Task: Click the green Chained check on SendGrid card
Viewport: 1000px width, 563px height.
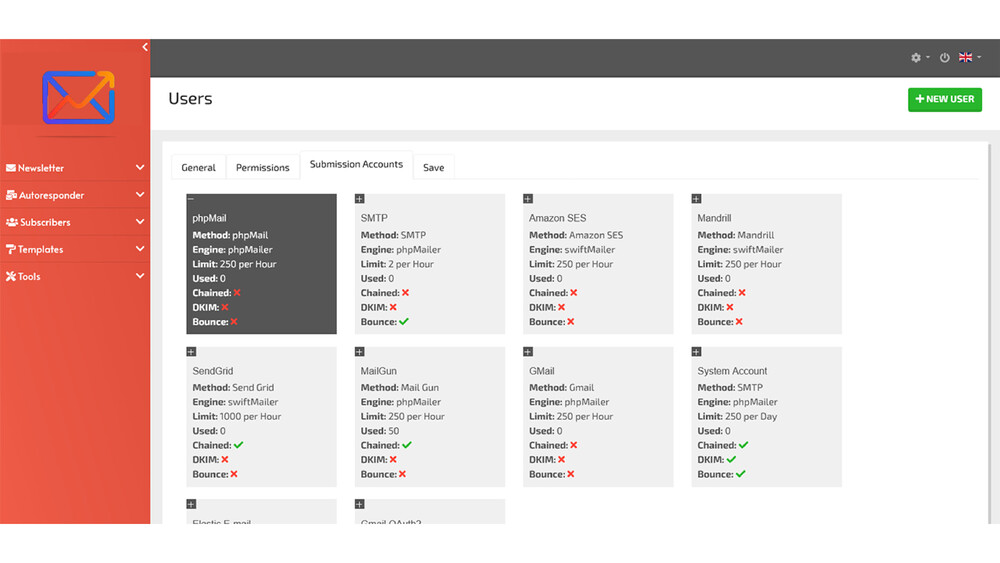Action: (239, 445)
